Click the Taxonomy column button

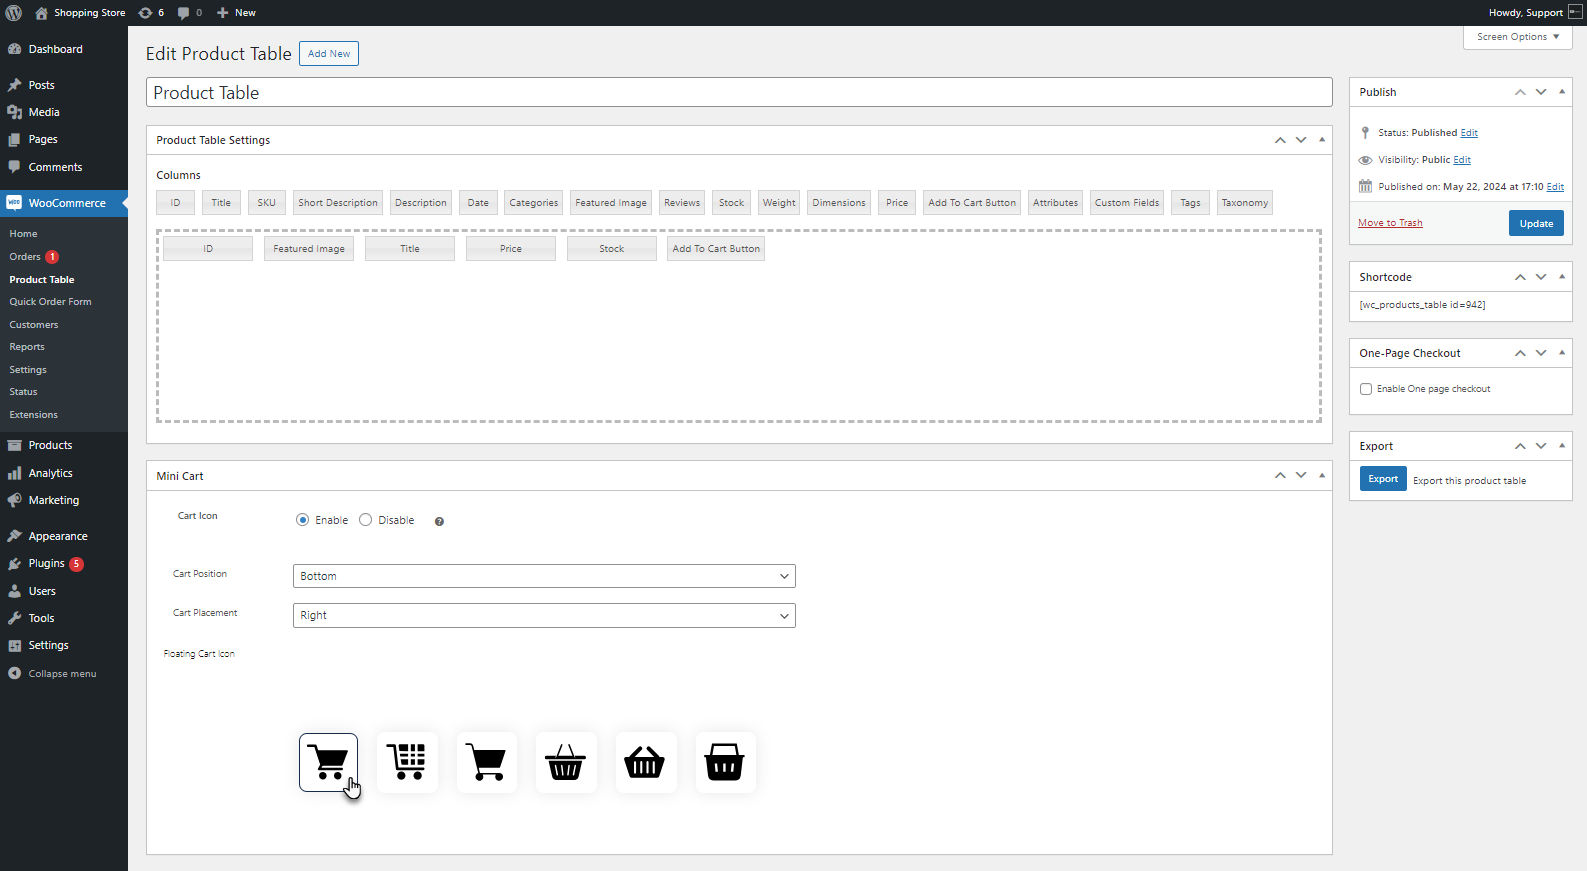[1245, 203]
